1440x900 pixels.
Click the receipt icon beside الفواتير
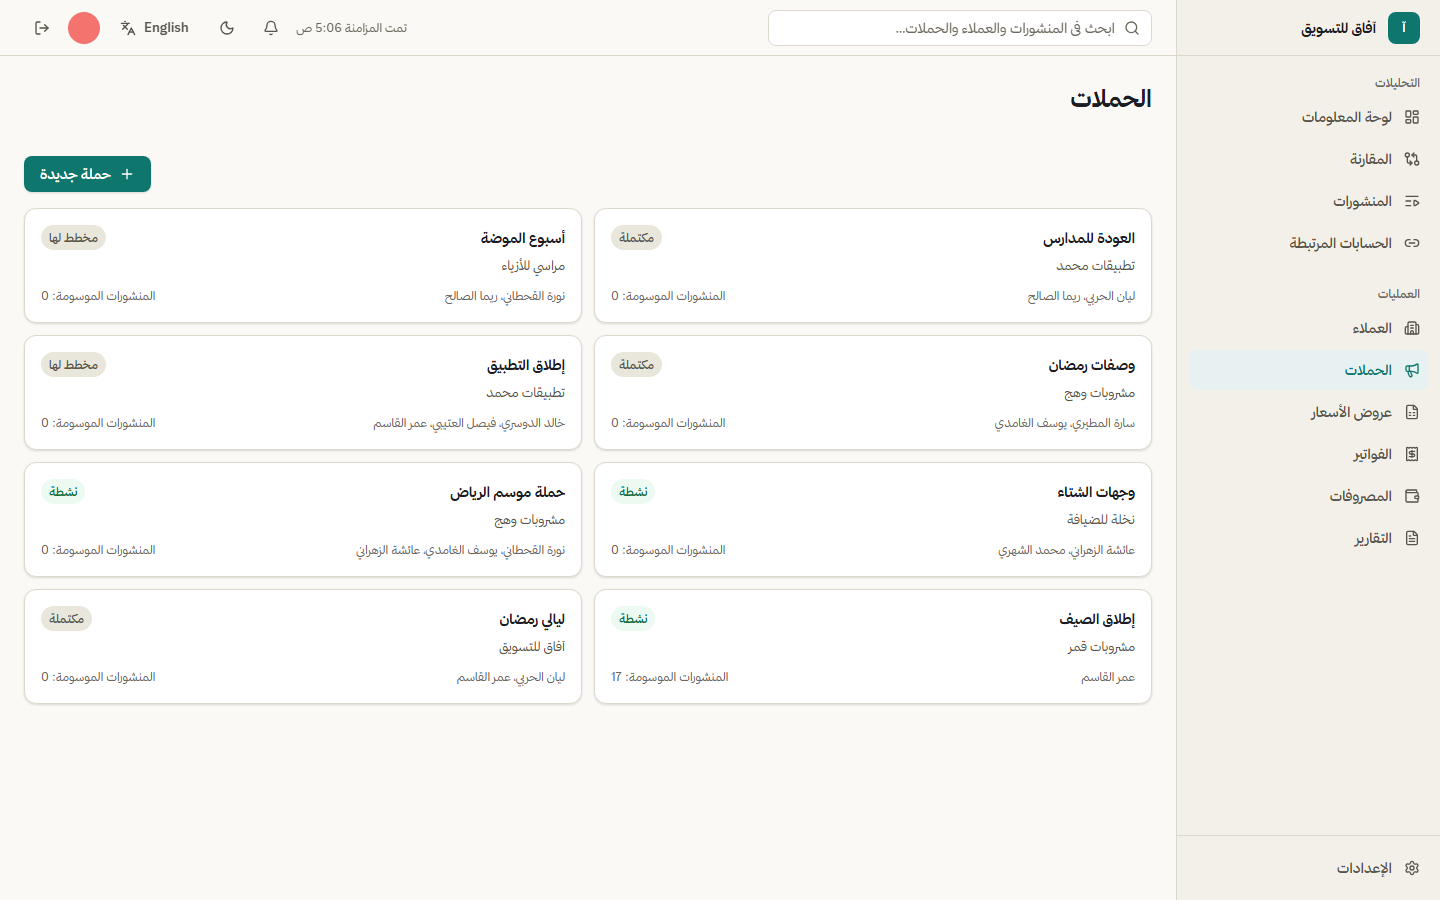point(1412,454)
